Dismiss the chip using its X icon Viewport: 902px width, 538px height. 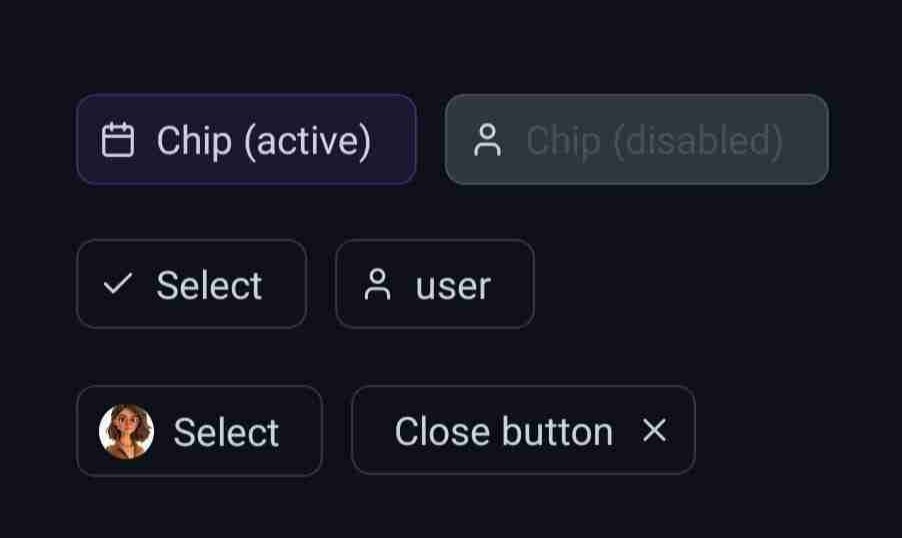pyautogui.click(x=654, y=431)
